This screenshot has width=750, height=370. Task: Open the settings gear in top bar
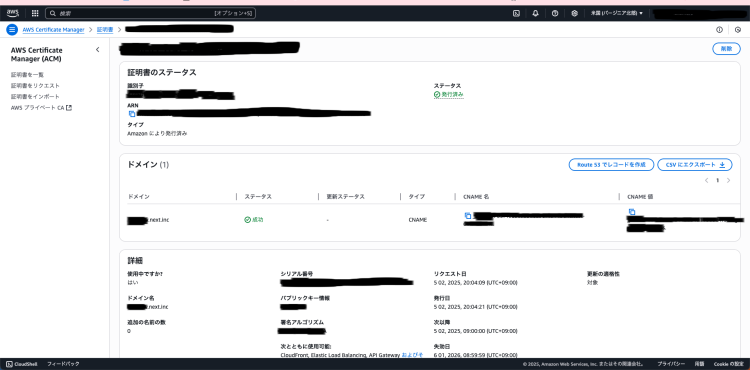(x=574, y=13)
